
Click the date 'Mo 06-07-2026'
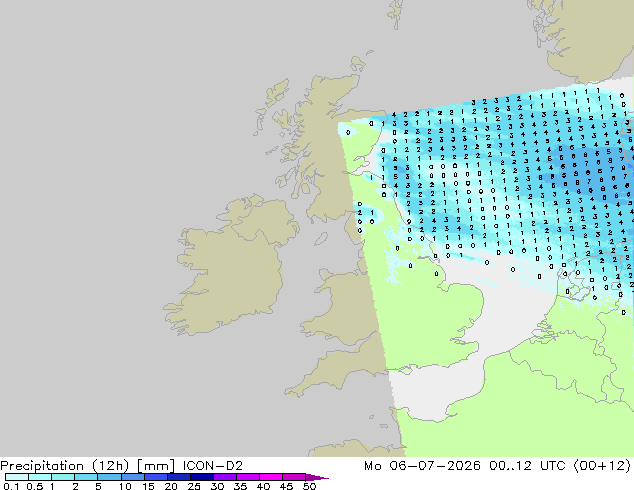[x=422, y=466]
